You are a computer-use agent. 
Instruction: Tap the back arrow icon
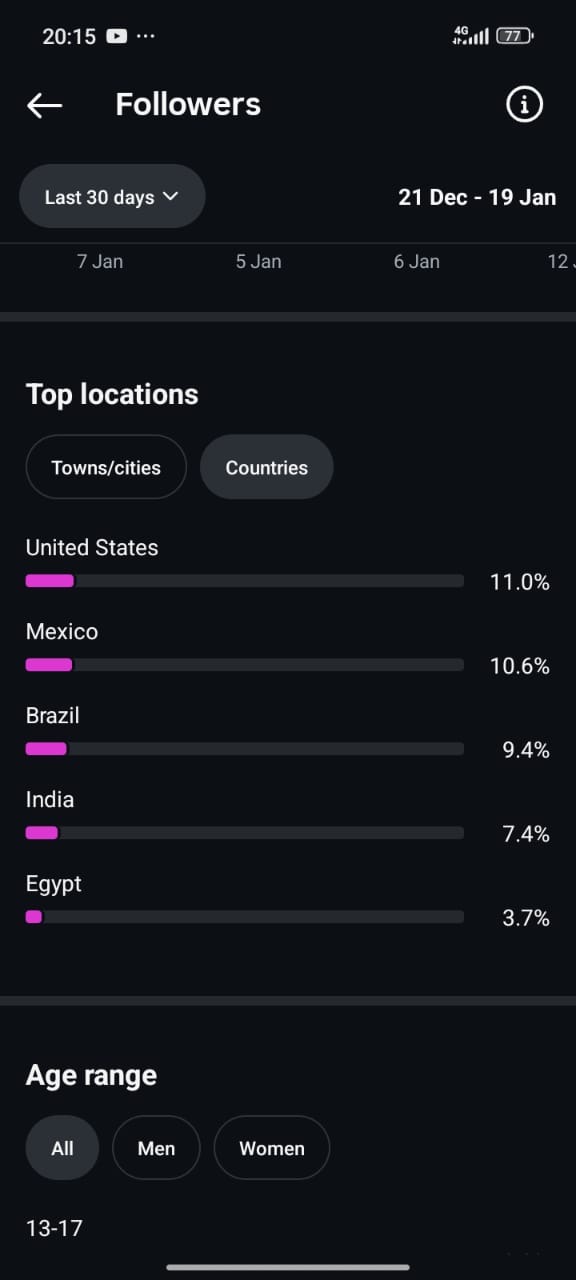click(x=45, y=105)
